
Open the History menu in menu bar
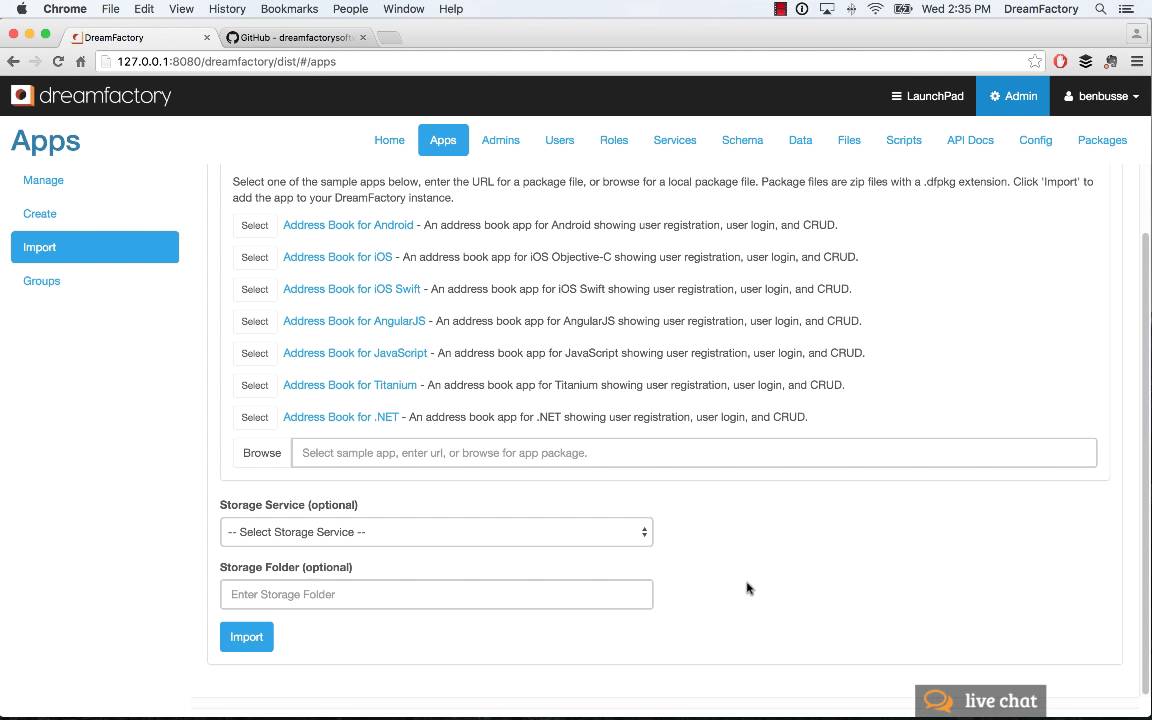(227, 9)
